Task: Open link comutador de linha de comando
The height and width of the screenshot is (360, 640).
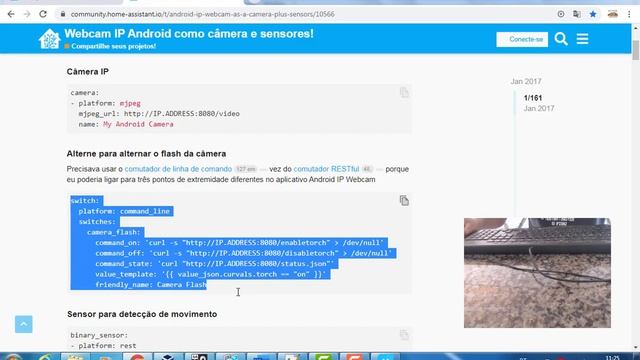Action: point(178,169)
